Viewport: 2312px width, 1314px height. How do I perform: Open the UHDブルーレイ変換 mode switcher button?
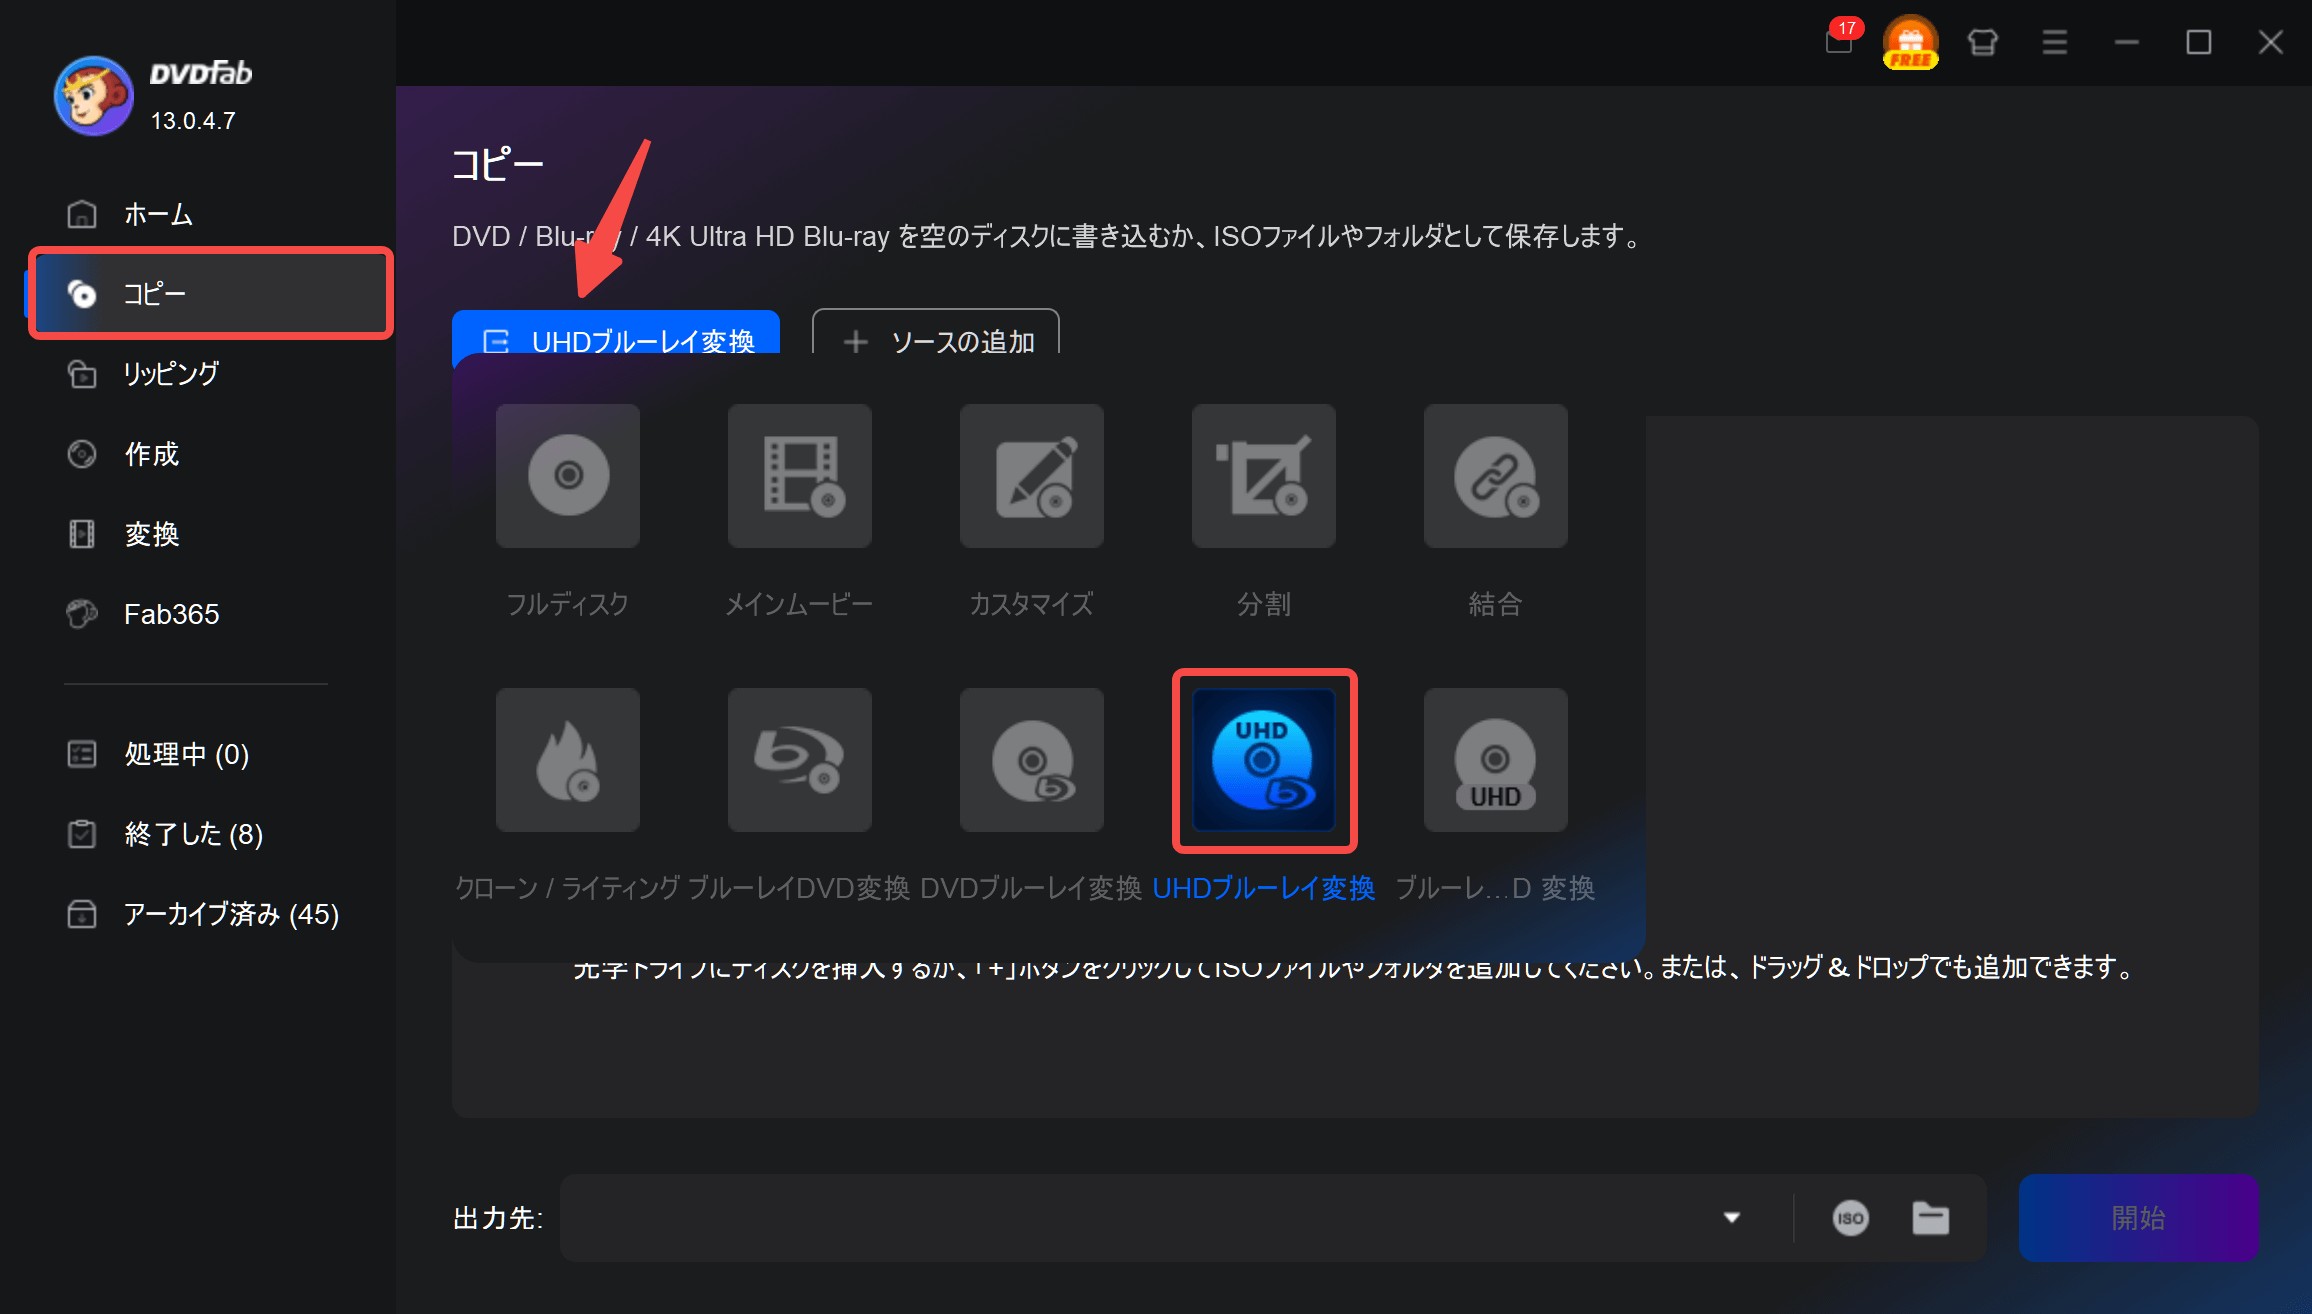coord(616,332)
